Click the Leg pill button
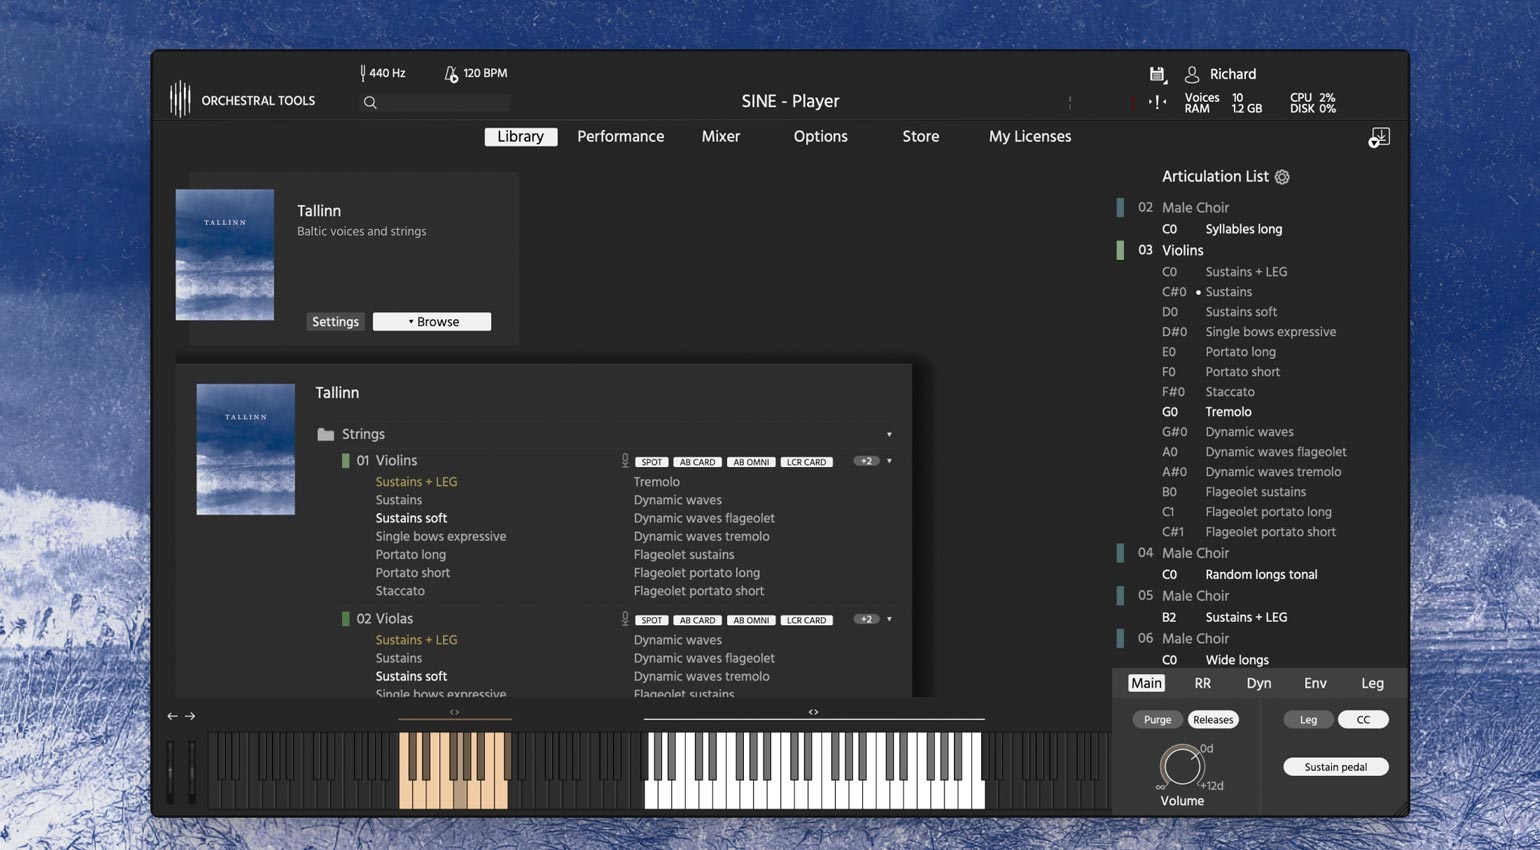1540x850 pixels. click(1308, 720)
